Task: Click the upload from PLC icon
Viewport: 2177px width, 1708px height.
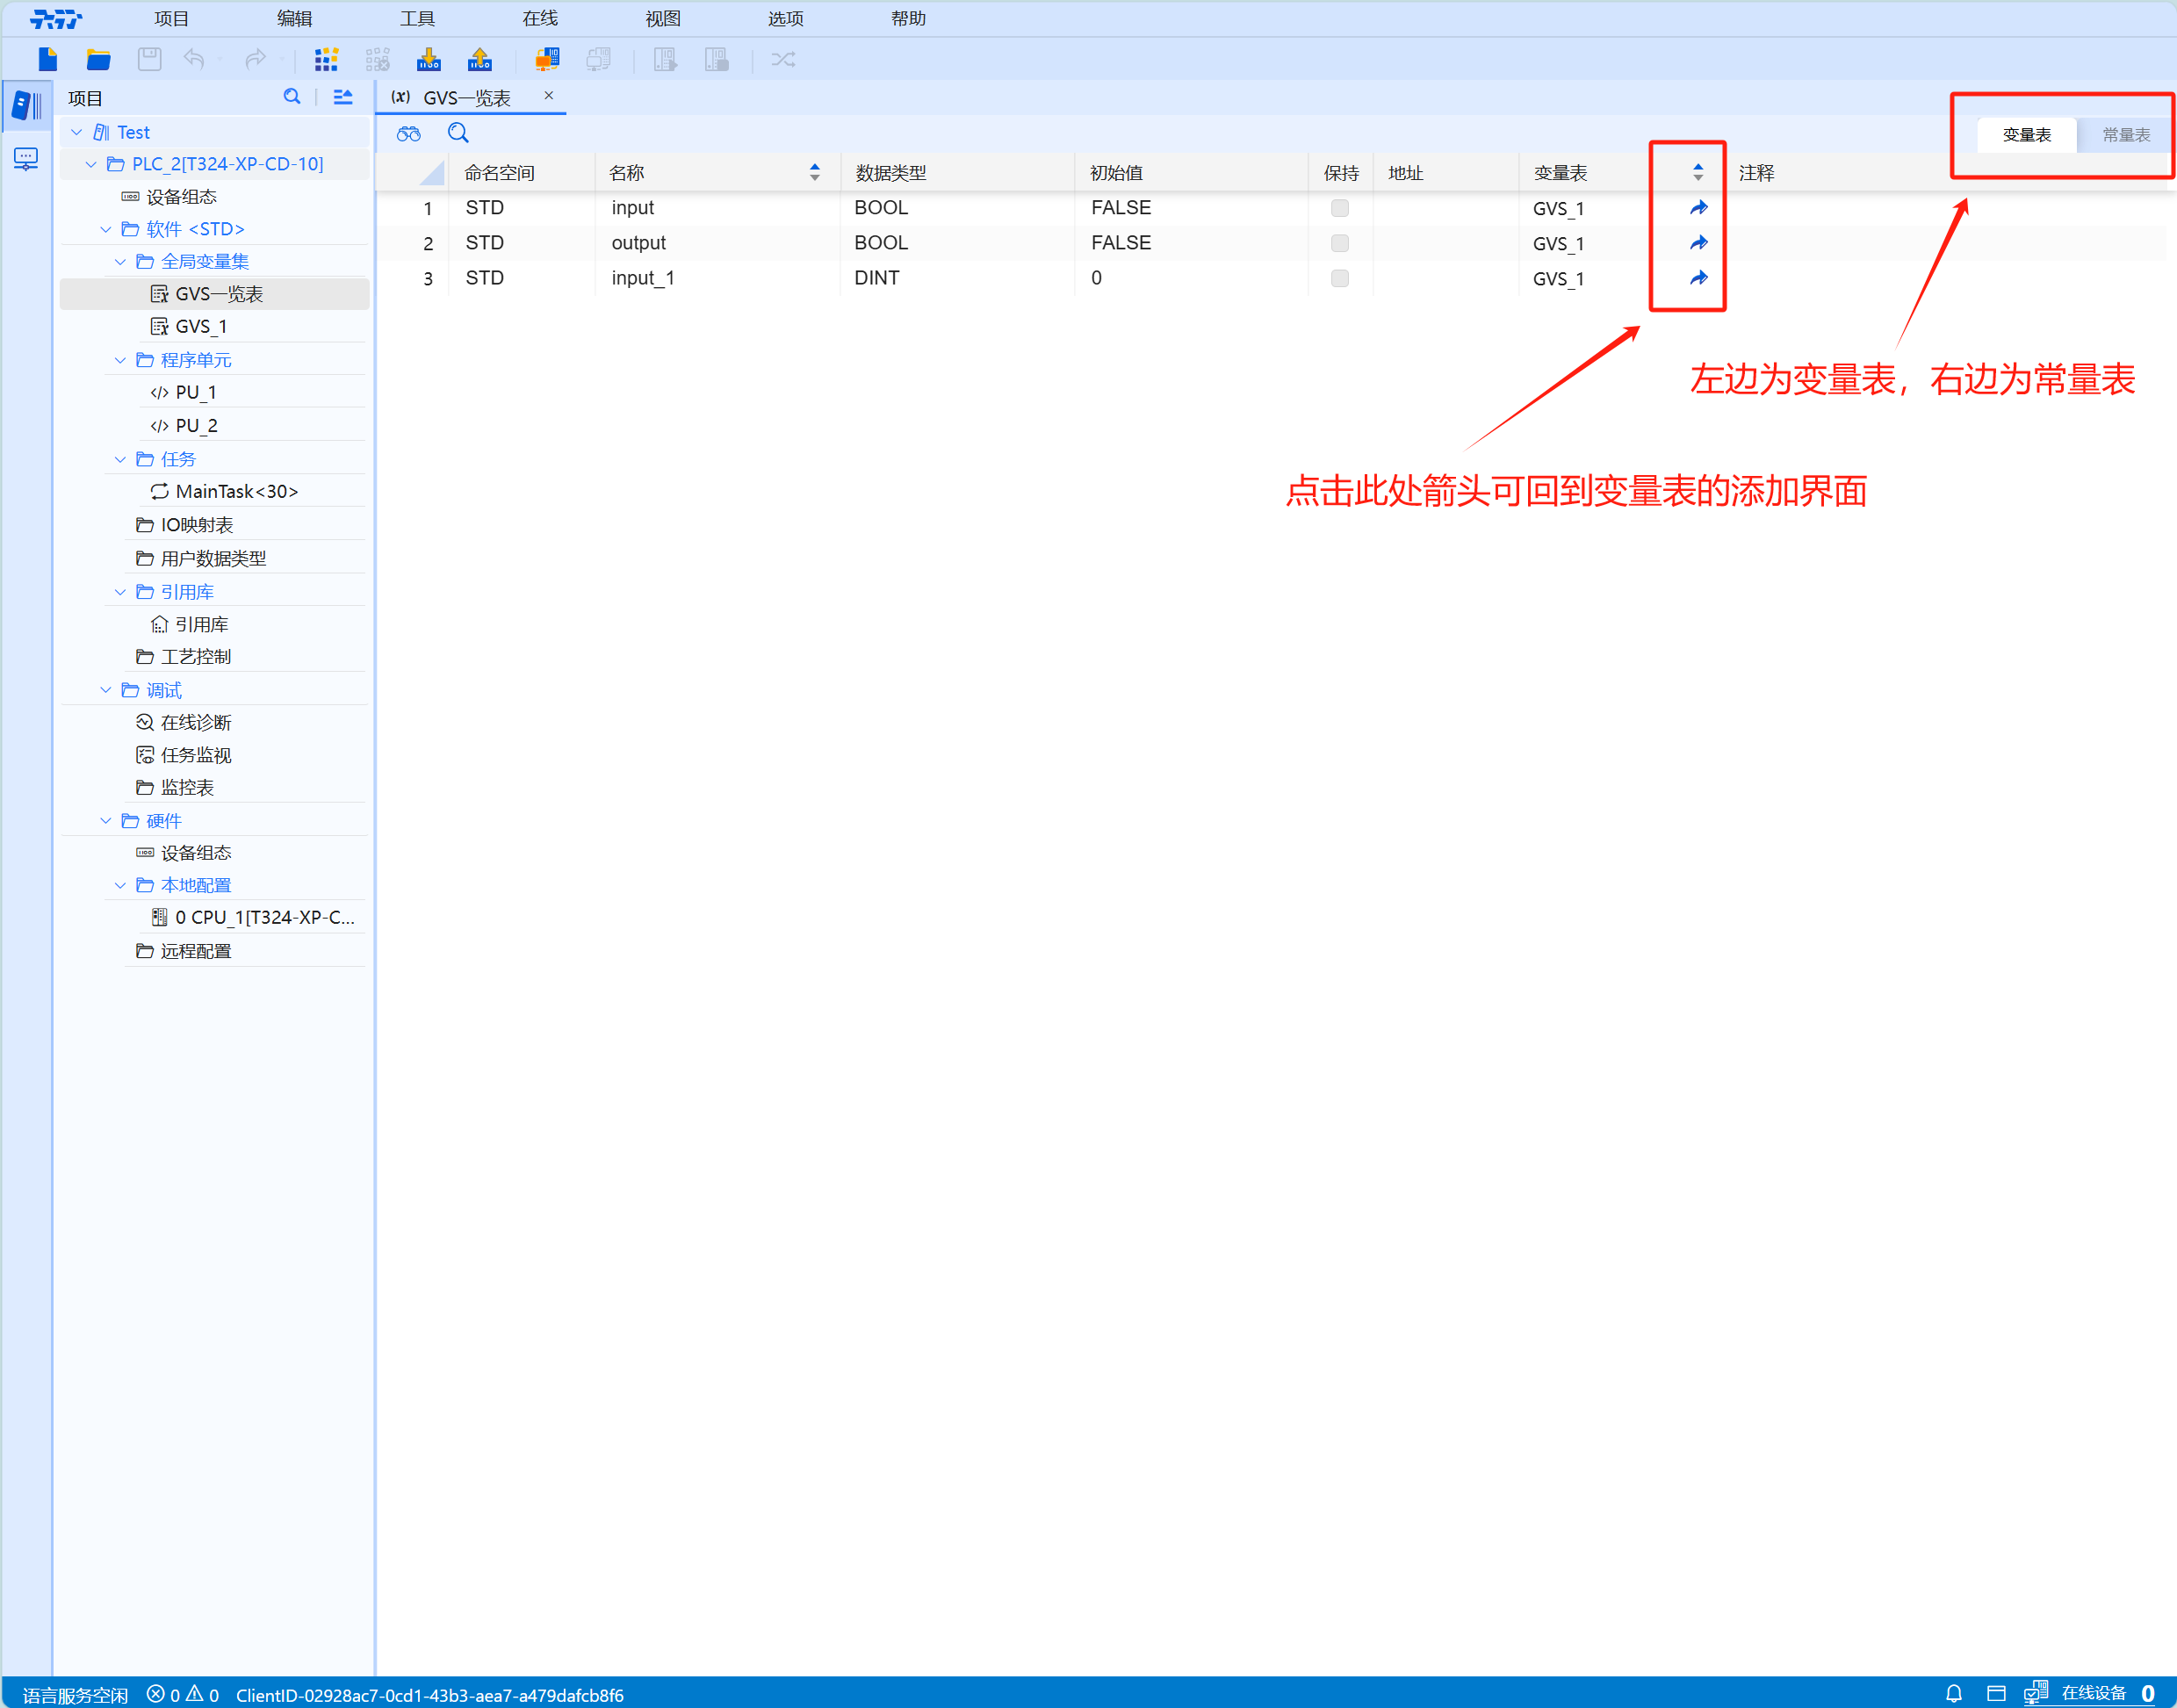Action: 480,60
